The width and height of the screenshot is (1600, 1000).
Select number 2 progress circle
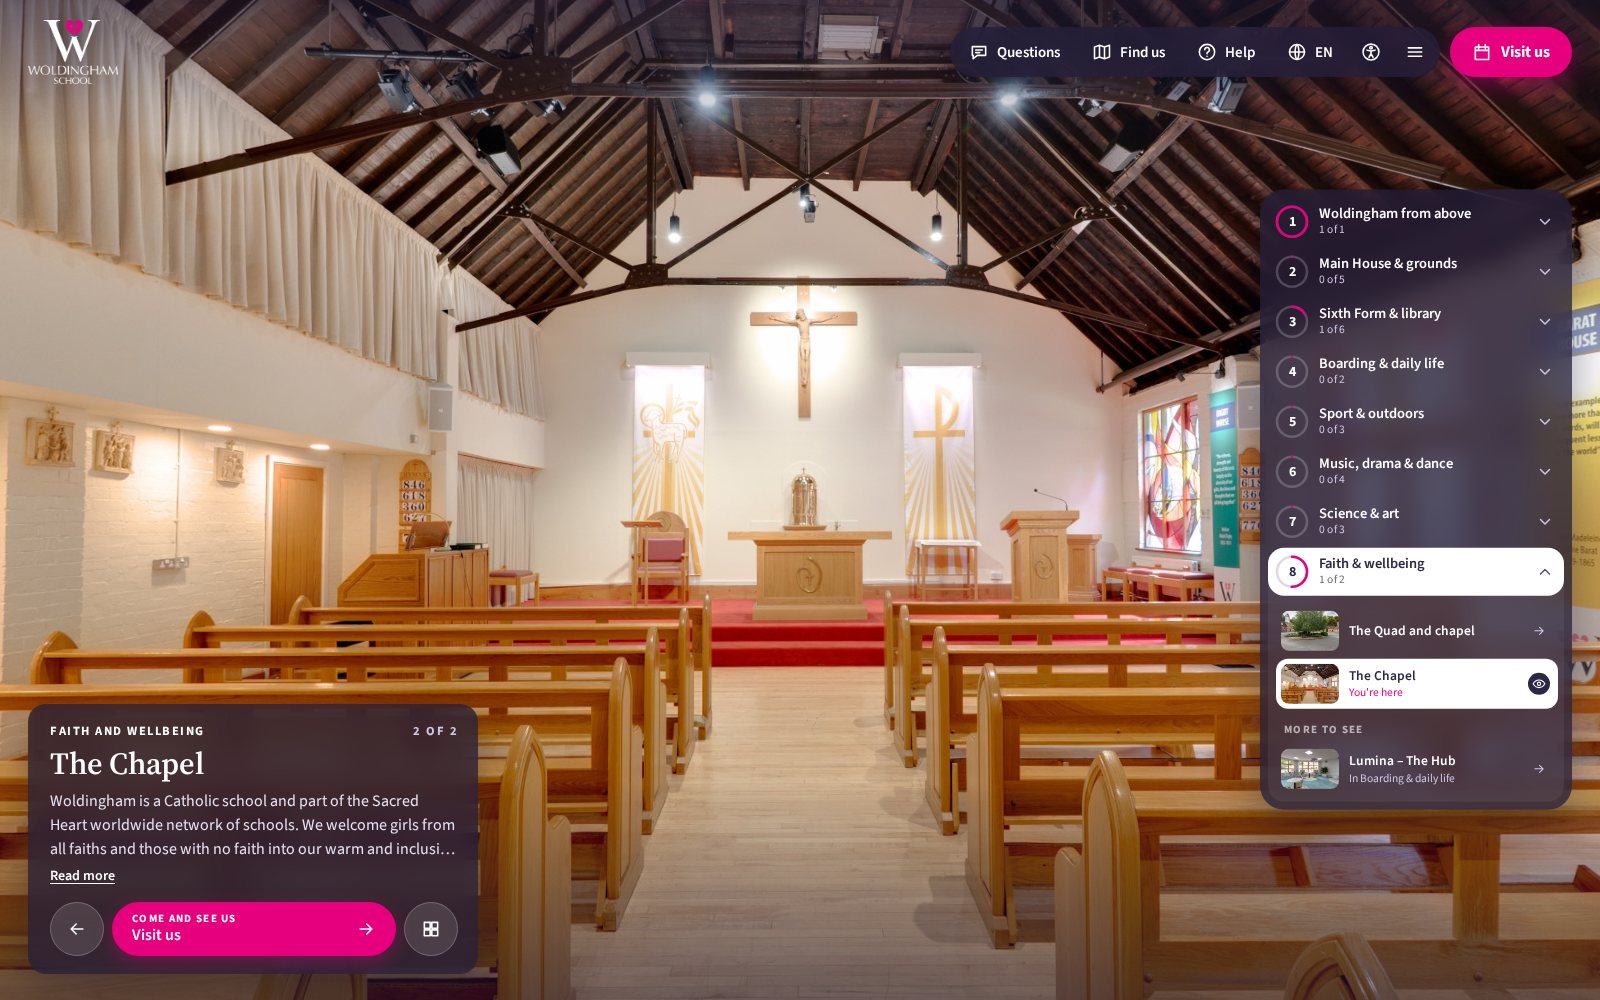click(x=1292, y=272)
